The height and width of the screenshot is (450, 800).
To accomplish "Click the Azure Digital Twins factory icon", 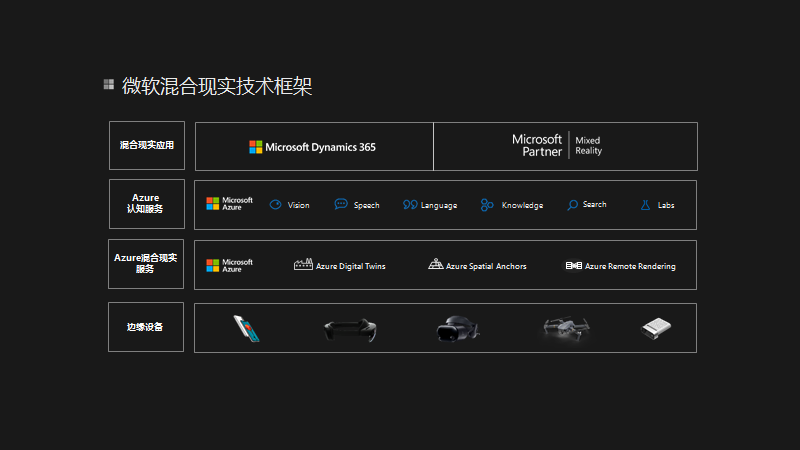I will coord(303,264).
